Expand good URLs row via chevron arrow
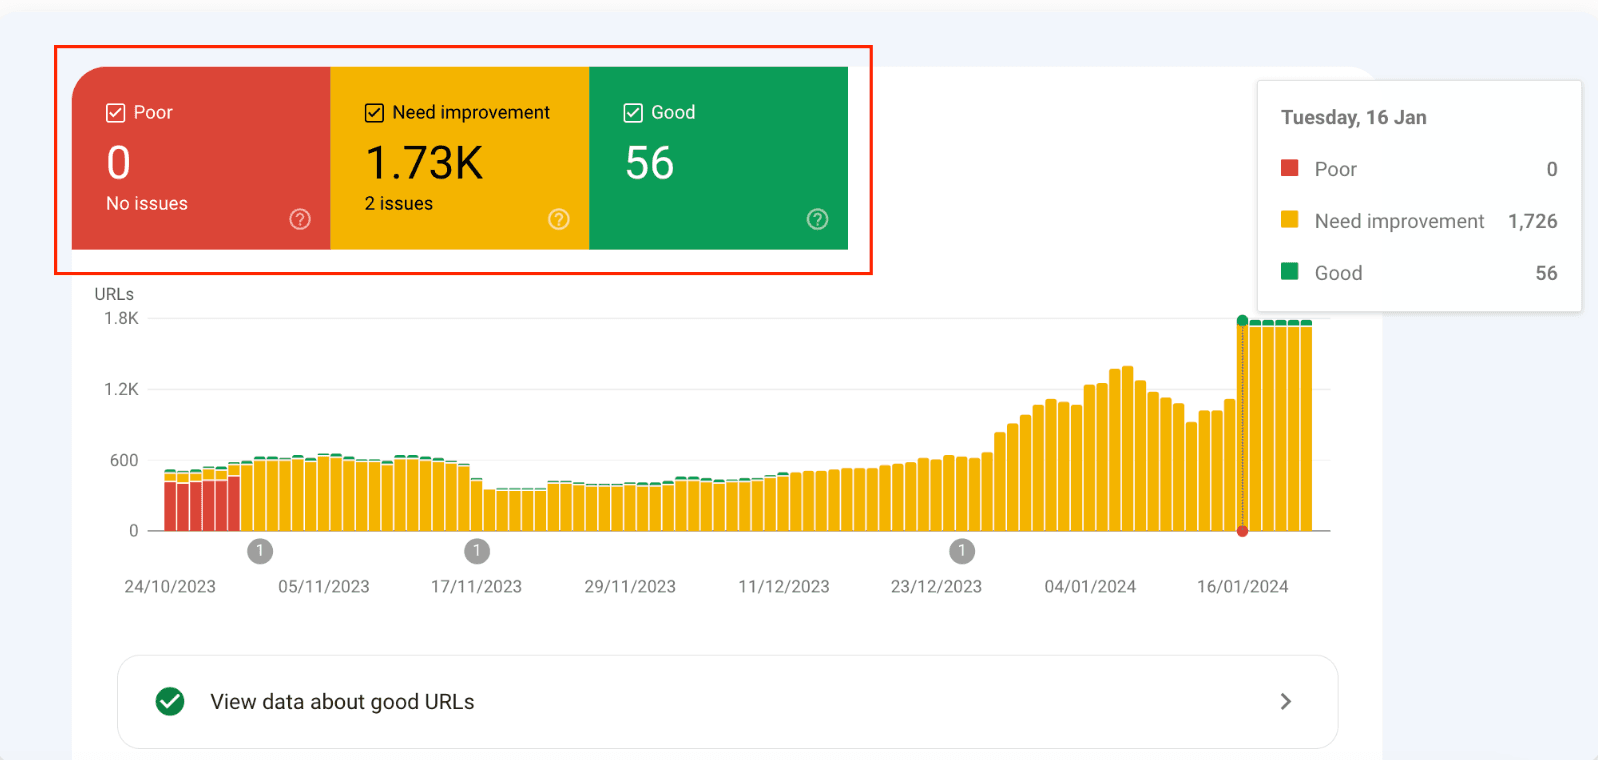The height and width of the screenshot is (760, 1598). [x=1286, y=702]
